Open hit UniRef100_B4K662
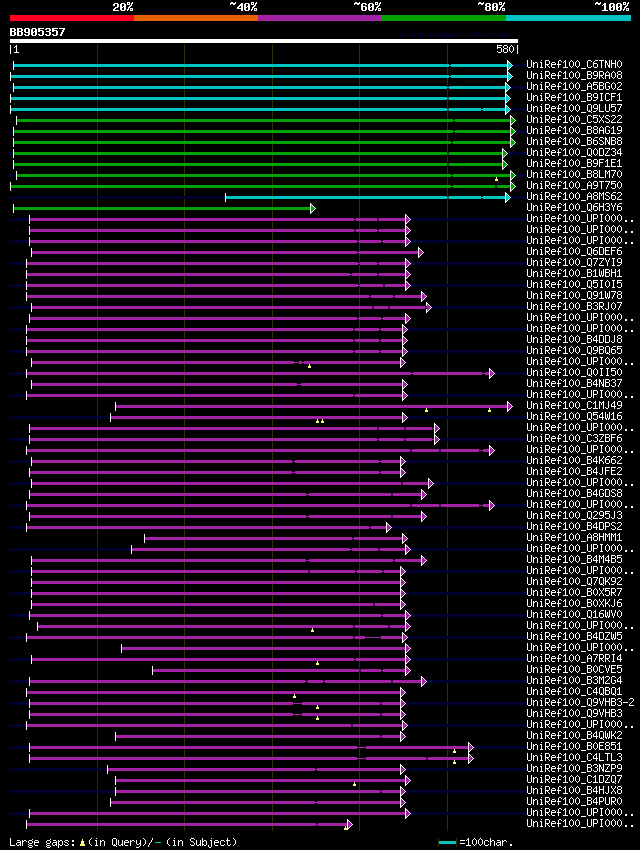Image resolution: width=640 pixels, height=850 pixels. pos(574,461)
